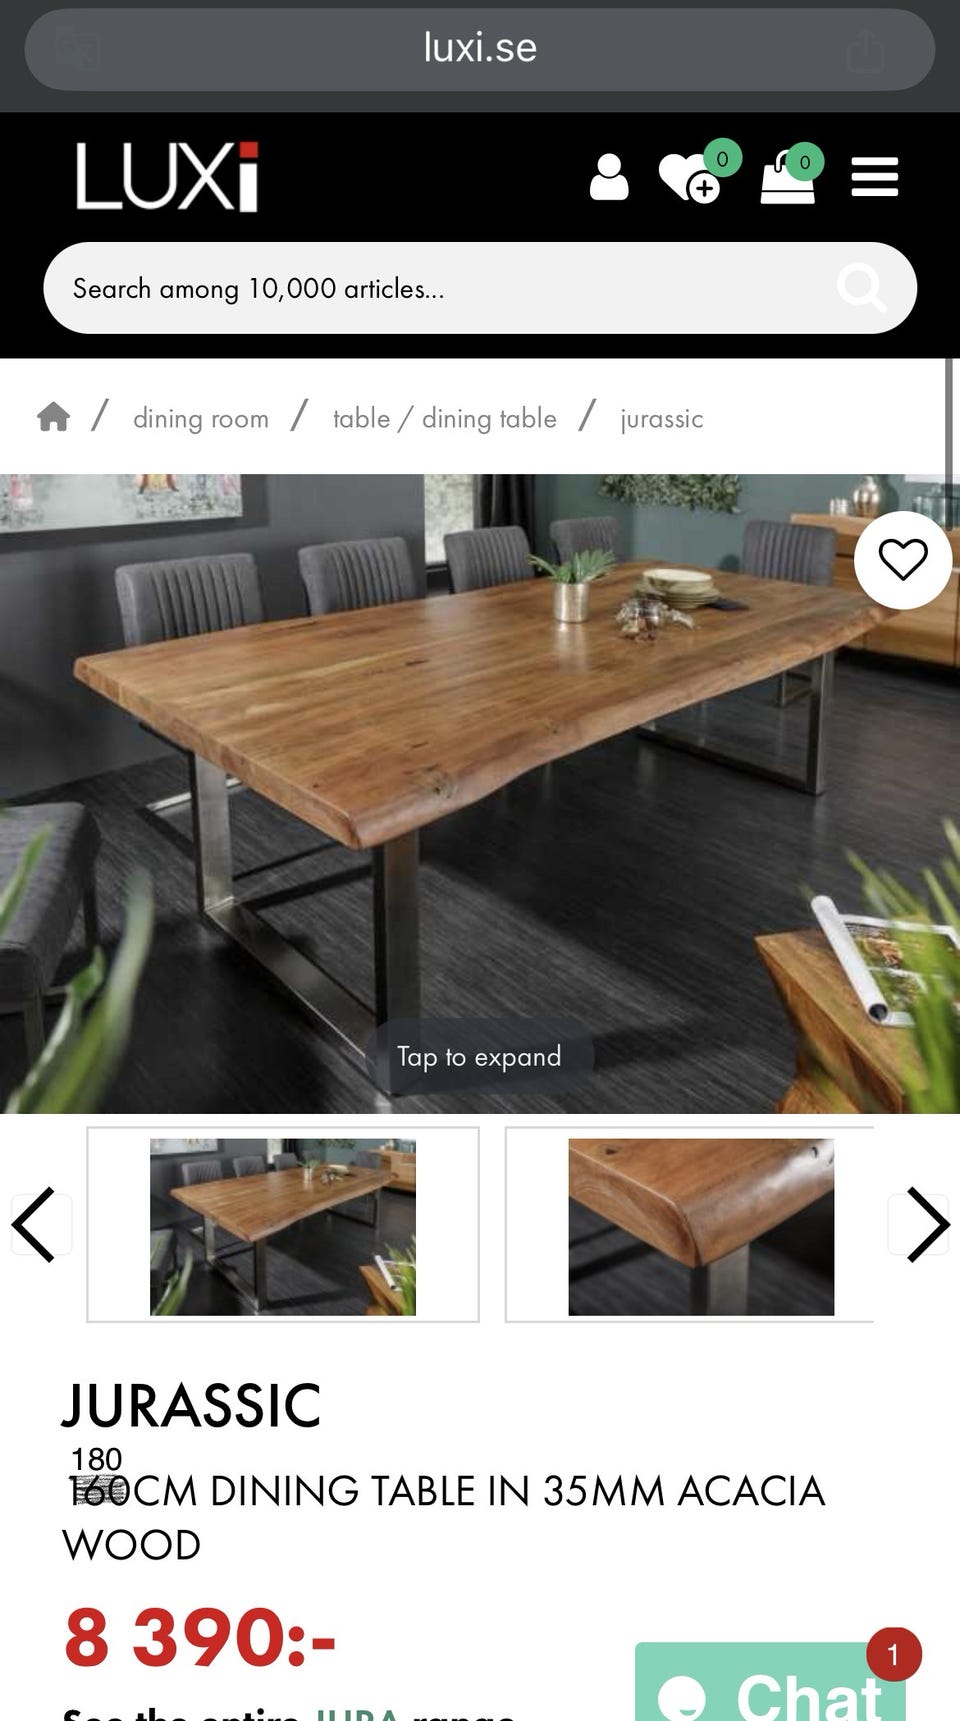Tap the browser translate icon in address bar
The image size is (960, 1721).
pyautogui.click(x=77, y=49)
